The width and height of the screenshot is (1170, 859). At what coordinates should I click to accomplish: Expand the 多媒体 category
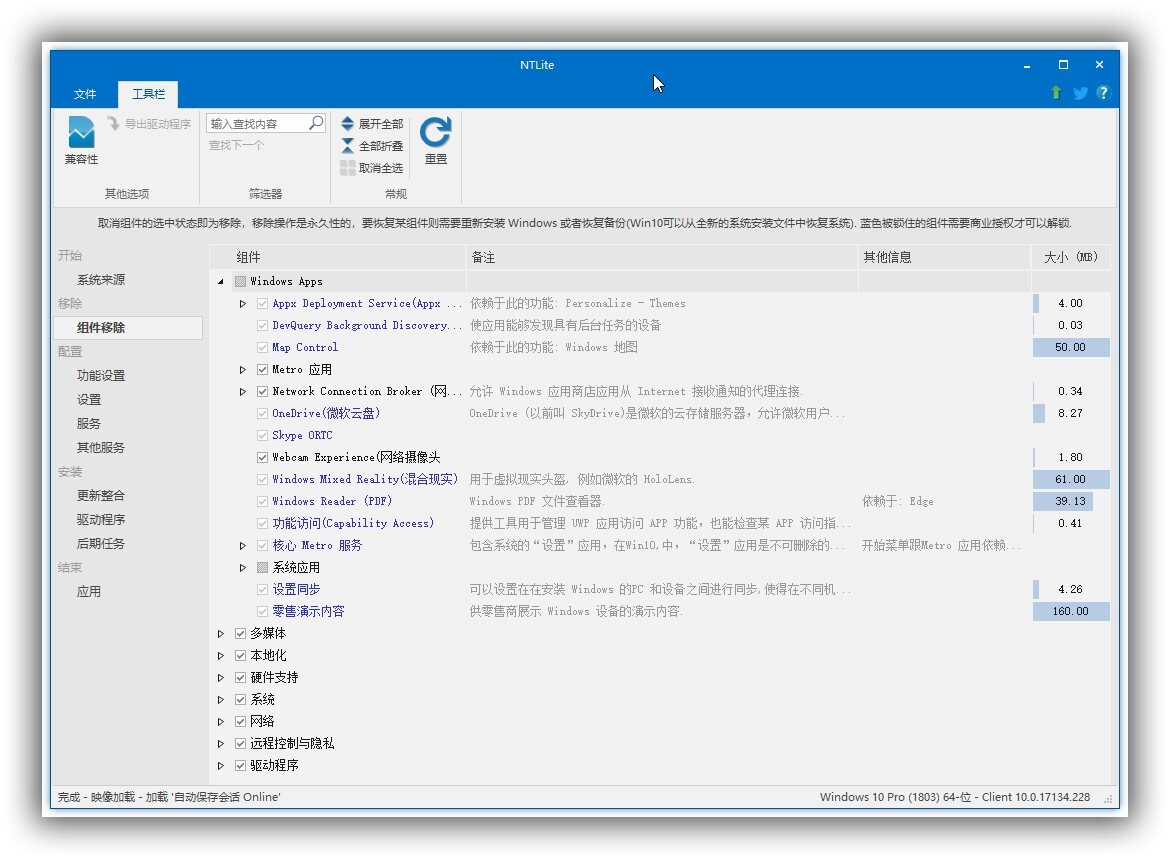tap(221, 633)
